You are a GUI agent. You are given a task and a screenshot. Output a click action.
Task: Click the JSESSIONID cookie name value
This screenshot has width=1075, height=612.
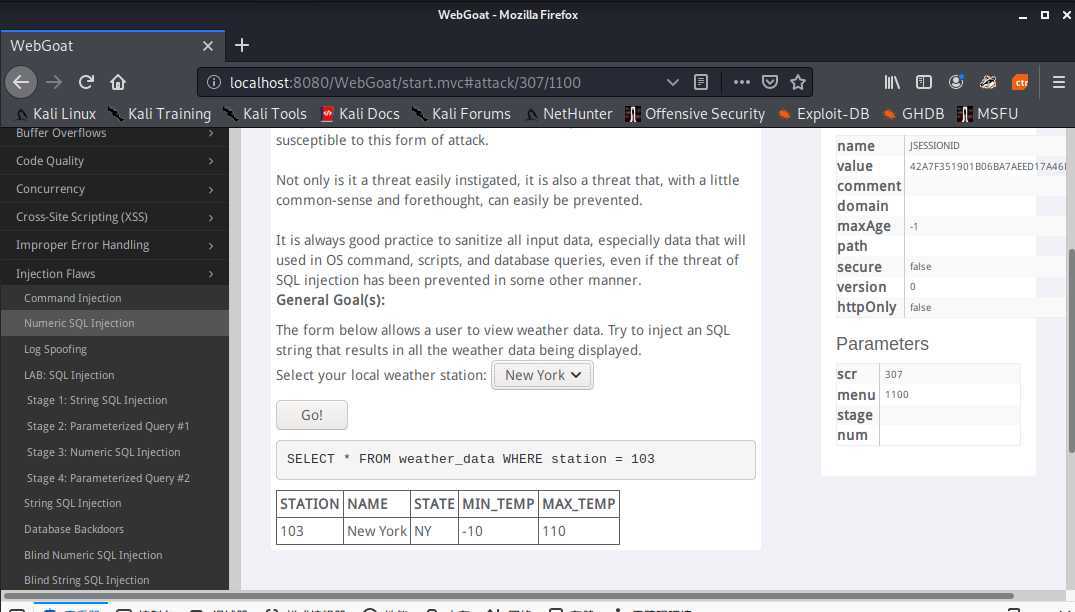pyautogui.click(x=934, y=145)
